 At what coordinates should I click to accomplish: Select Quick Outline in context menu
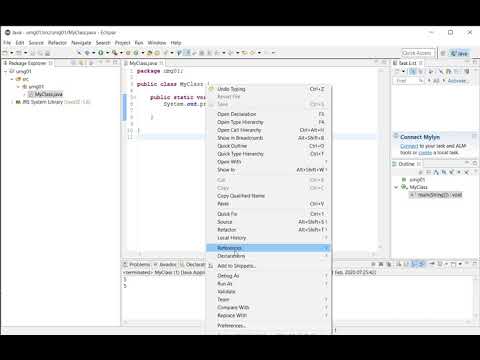point(269,146)
